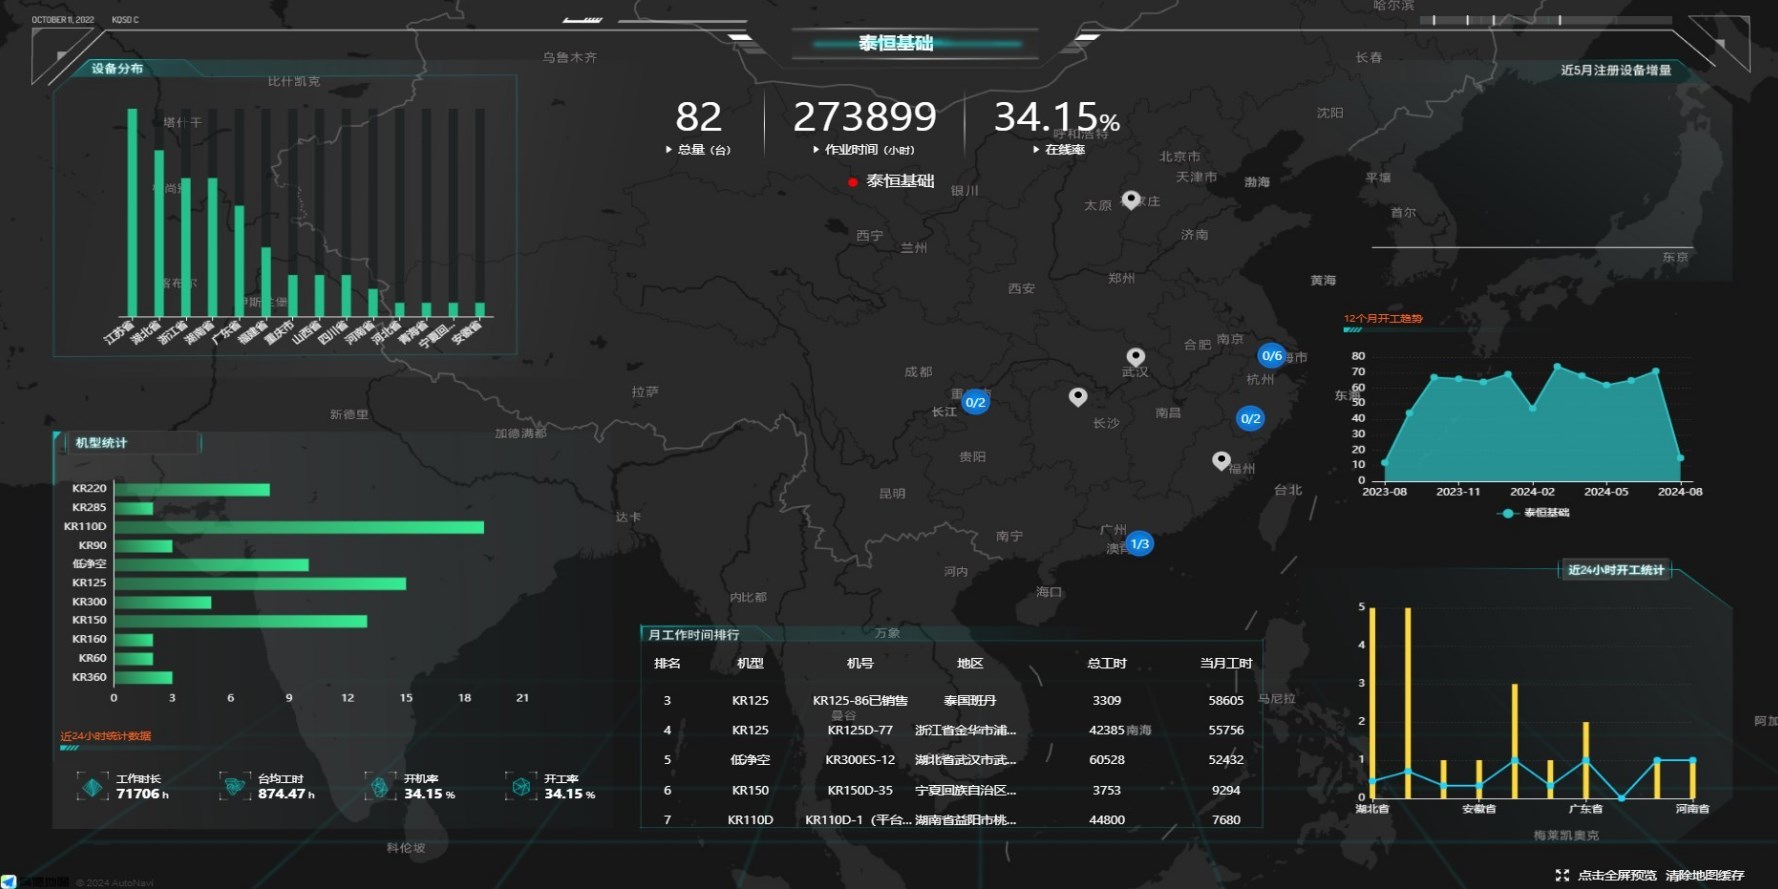Screen dimensions: 1778x889
Task: Click 点击全屏预览
Action: 1617,875
